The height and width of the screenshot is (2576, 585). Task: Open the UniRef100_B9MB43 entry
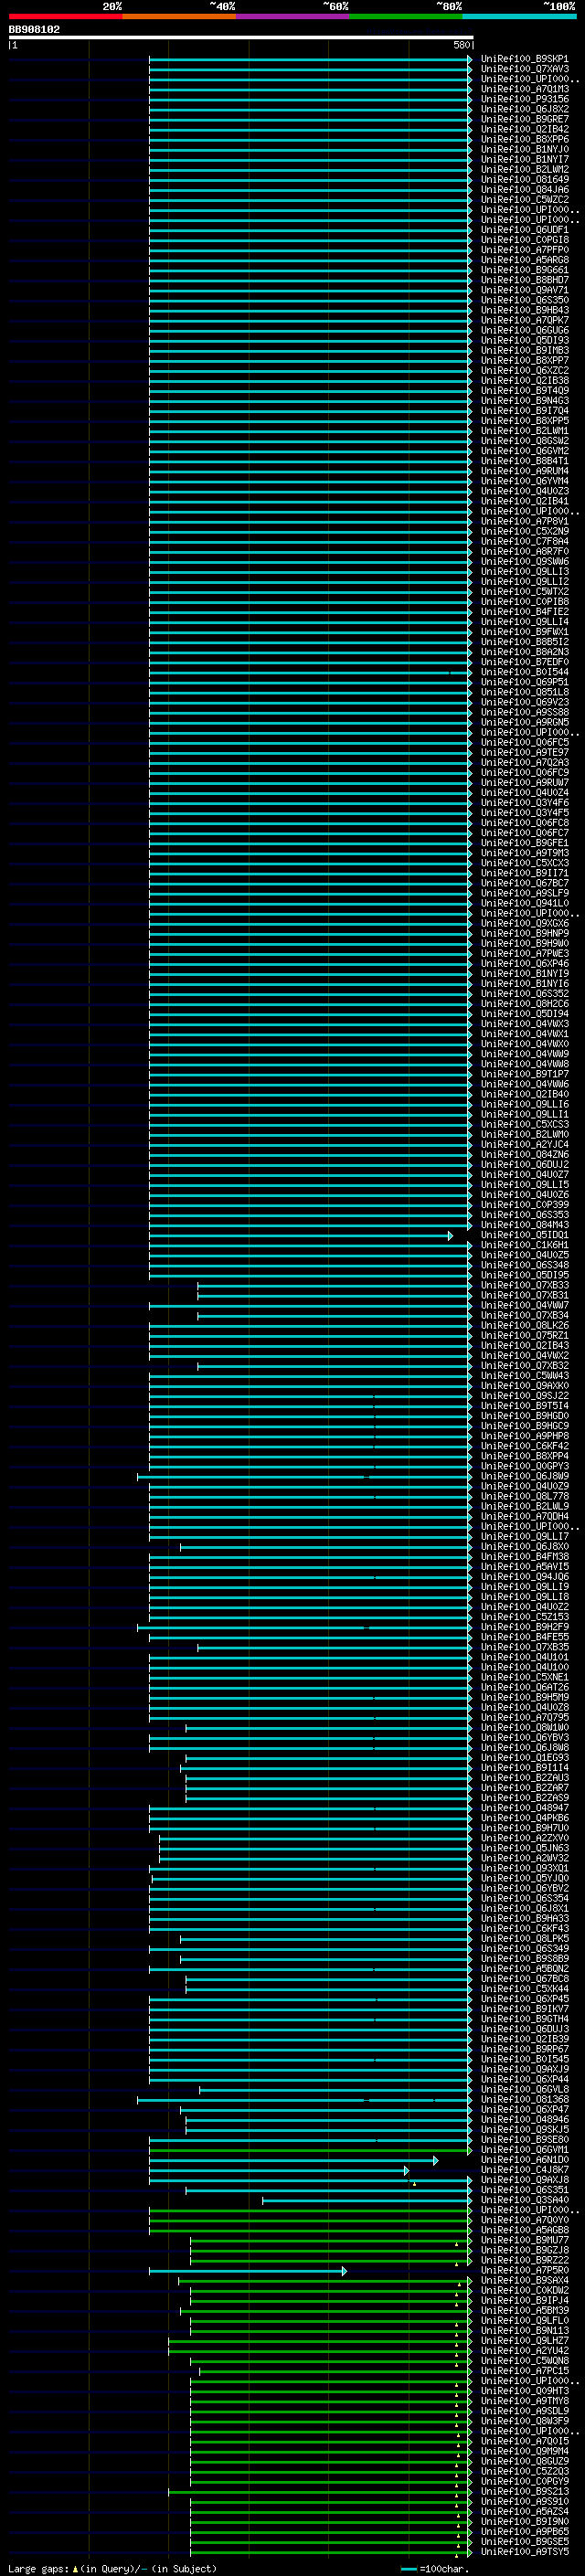pyautogui.click(x=525, y=310)
